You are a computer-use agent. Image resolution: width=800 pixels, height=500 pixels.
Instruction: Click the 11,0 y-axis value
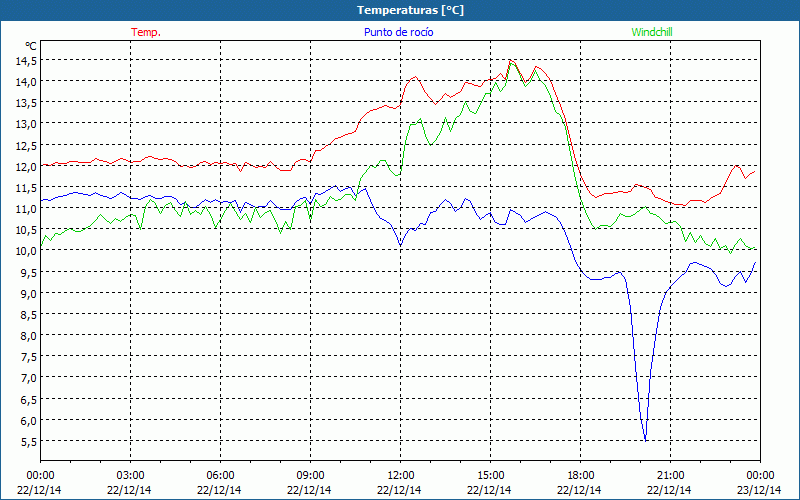(26, 209)
